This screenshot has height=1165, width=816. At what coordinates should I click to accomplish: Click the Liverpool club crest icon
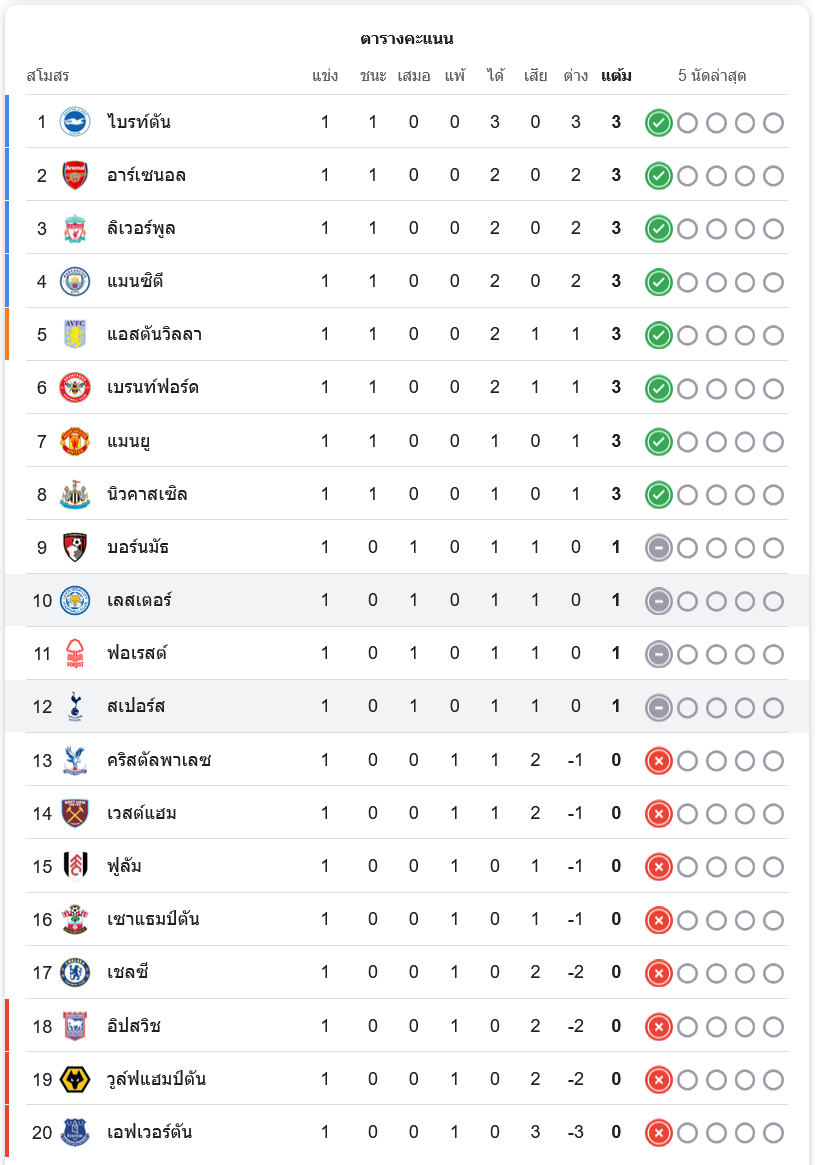75,228
